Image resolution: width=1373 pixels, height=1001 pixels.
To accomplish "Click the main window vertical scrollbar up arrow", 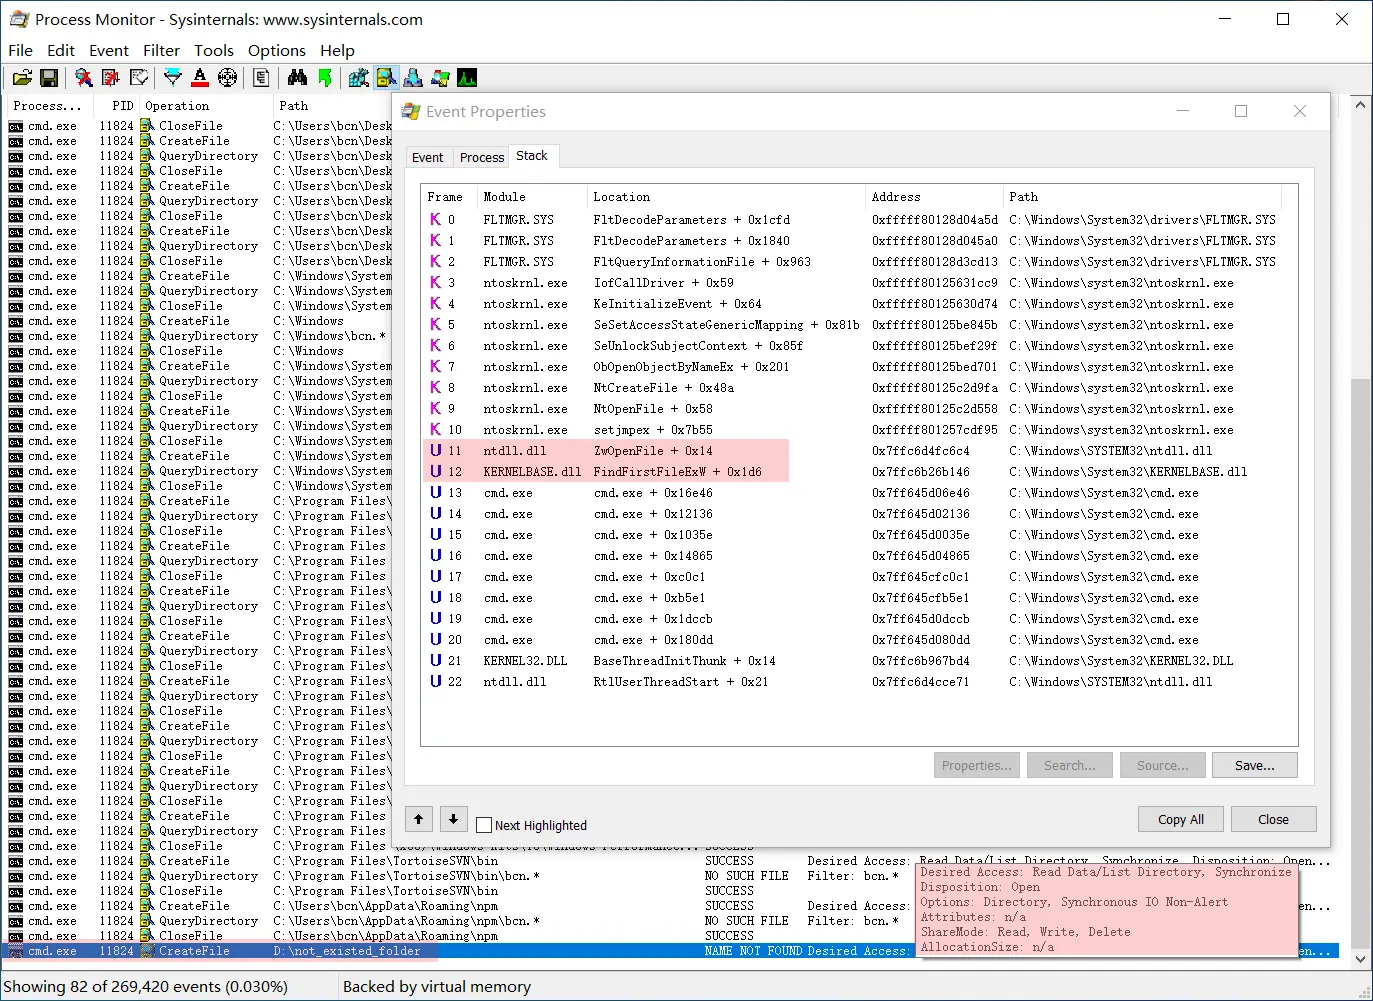I will pyautogui.click(x=1360, y=104).
